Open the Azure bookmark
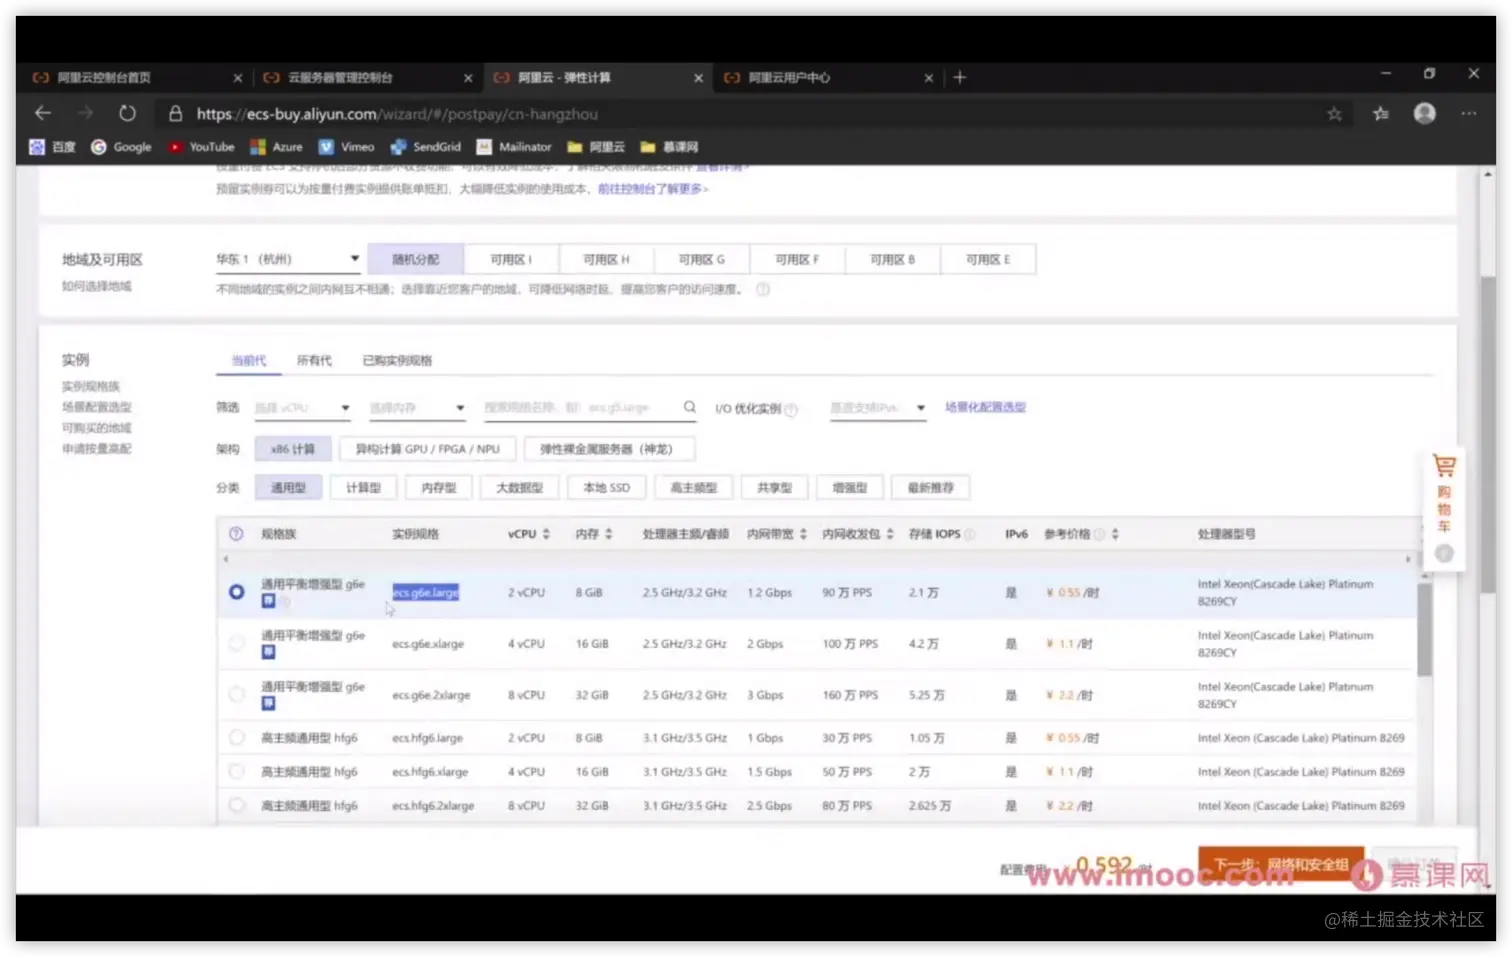Image resolution: width=1512 pixels, height=957 pixels. click(x=276, y=147)
